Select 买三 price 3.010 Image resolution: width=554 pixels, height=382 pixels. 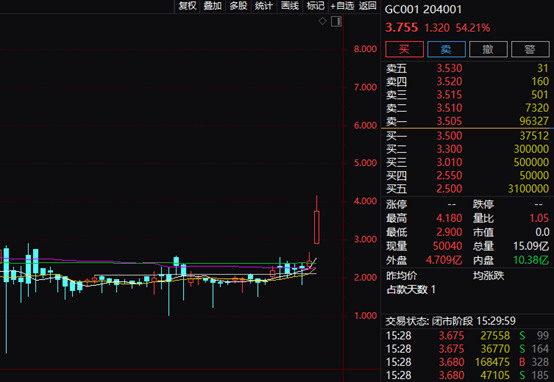click(449, 162)
